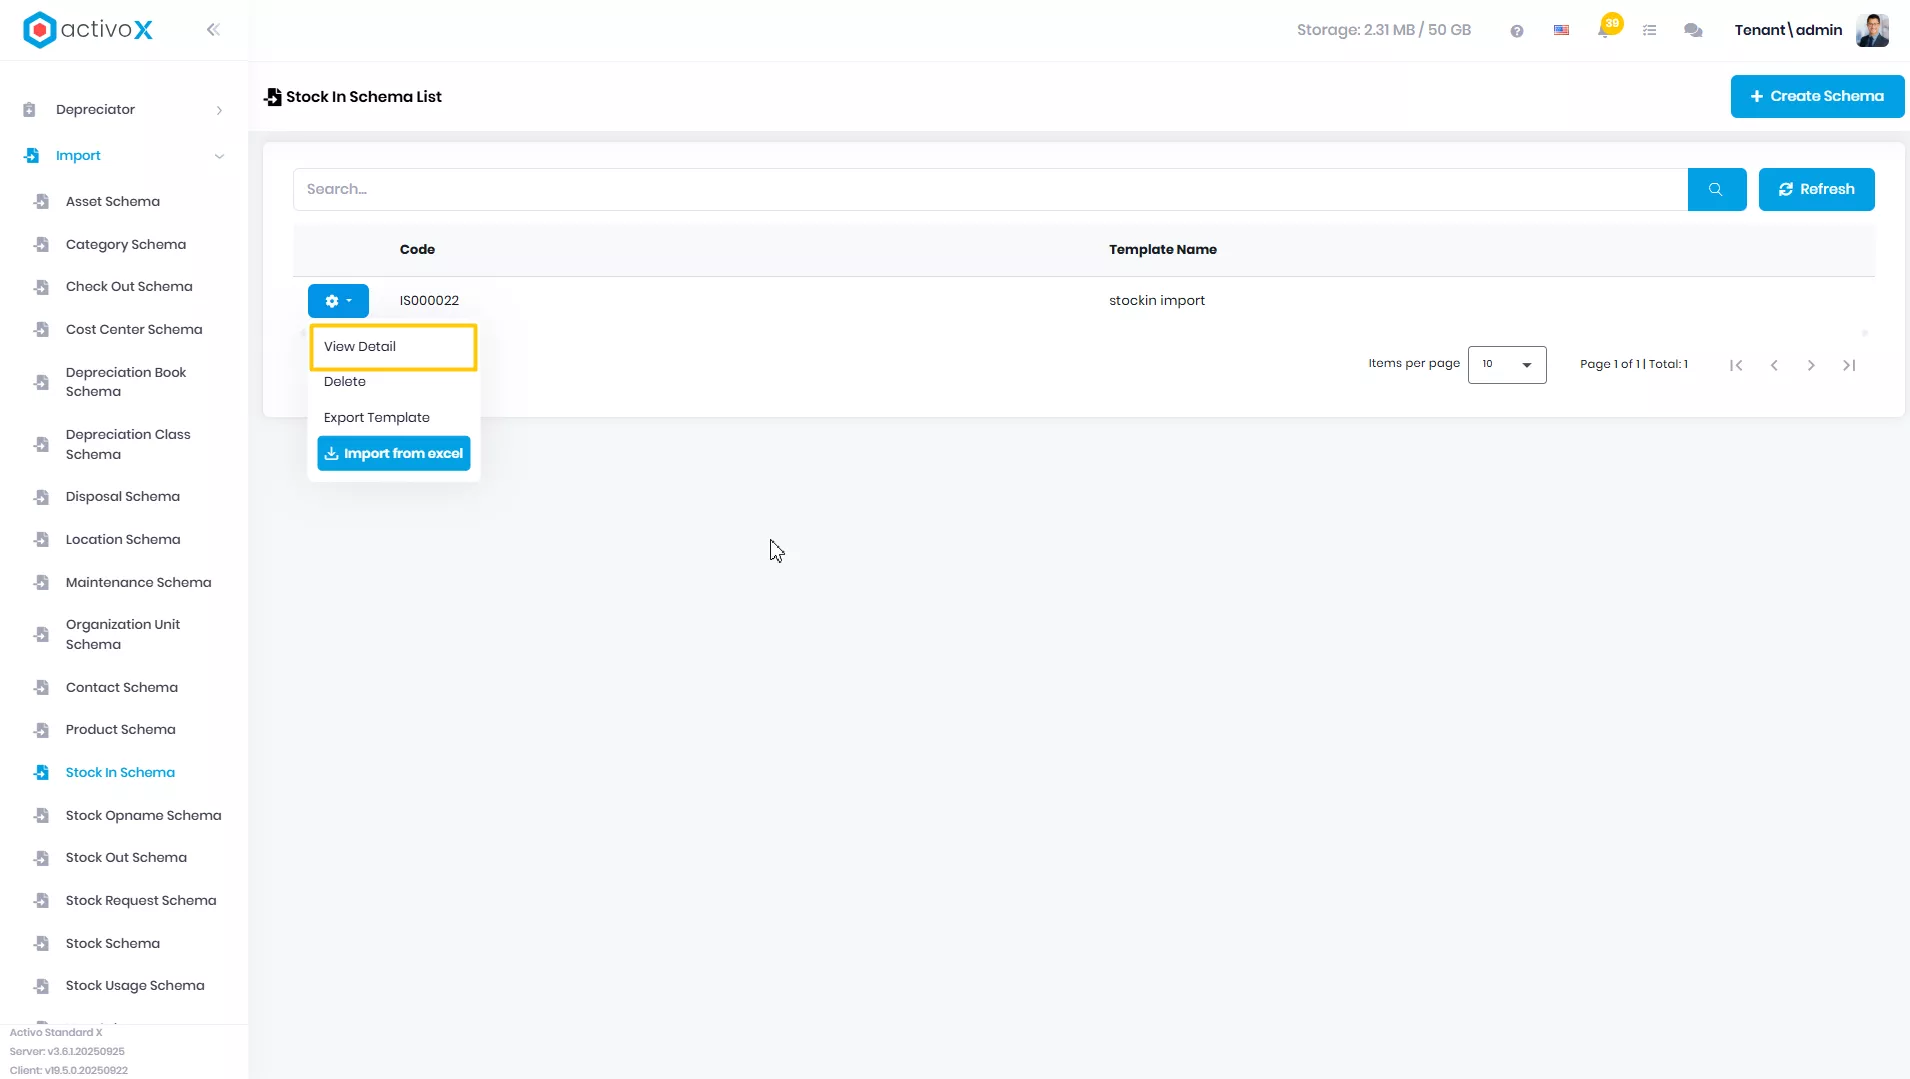This screenshot has width=1910, height=1079.
Task: Click the IS000022 code cell
Action: (429, 301)
